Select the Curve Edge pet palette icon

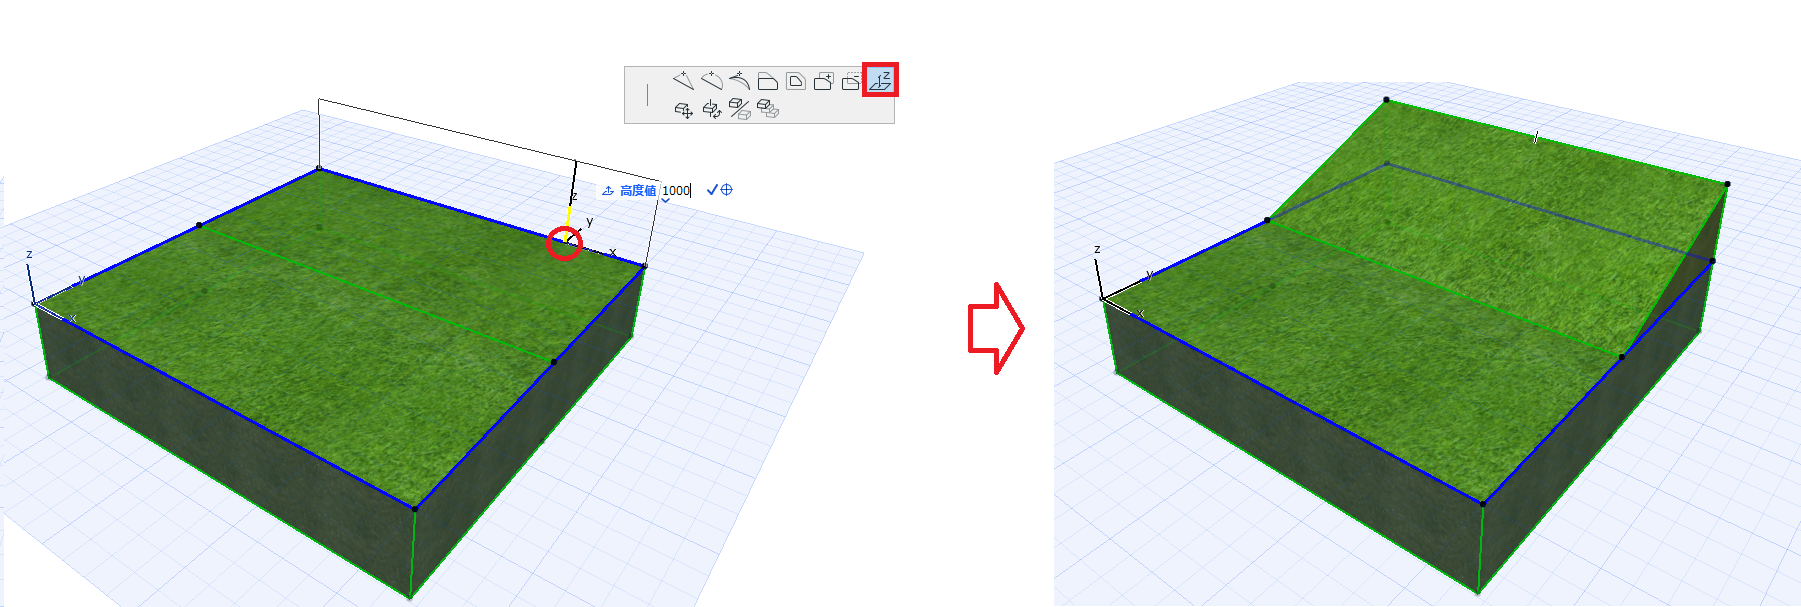712,81
